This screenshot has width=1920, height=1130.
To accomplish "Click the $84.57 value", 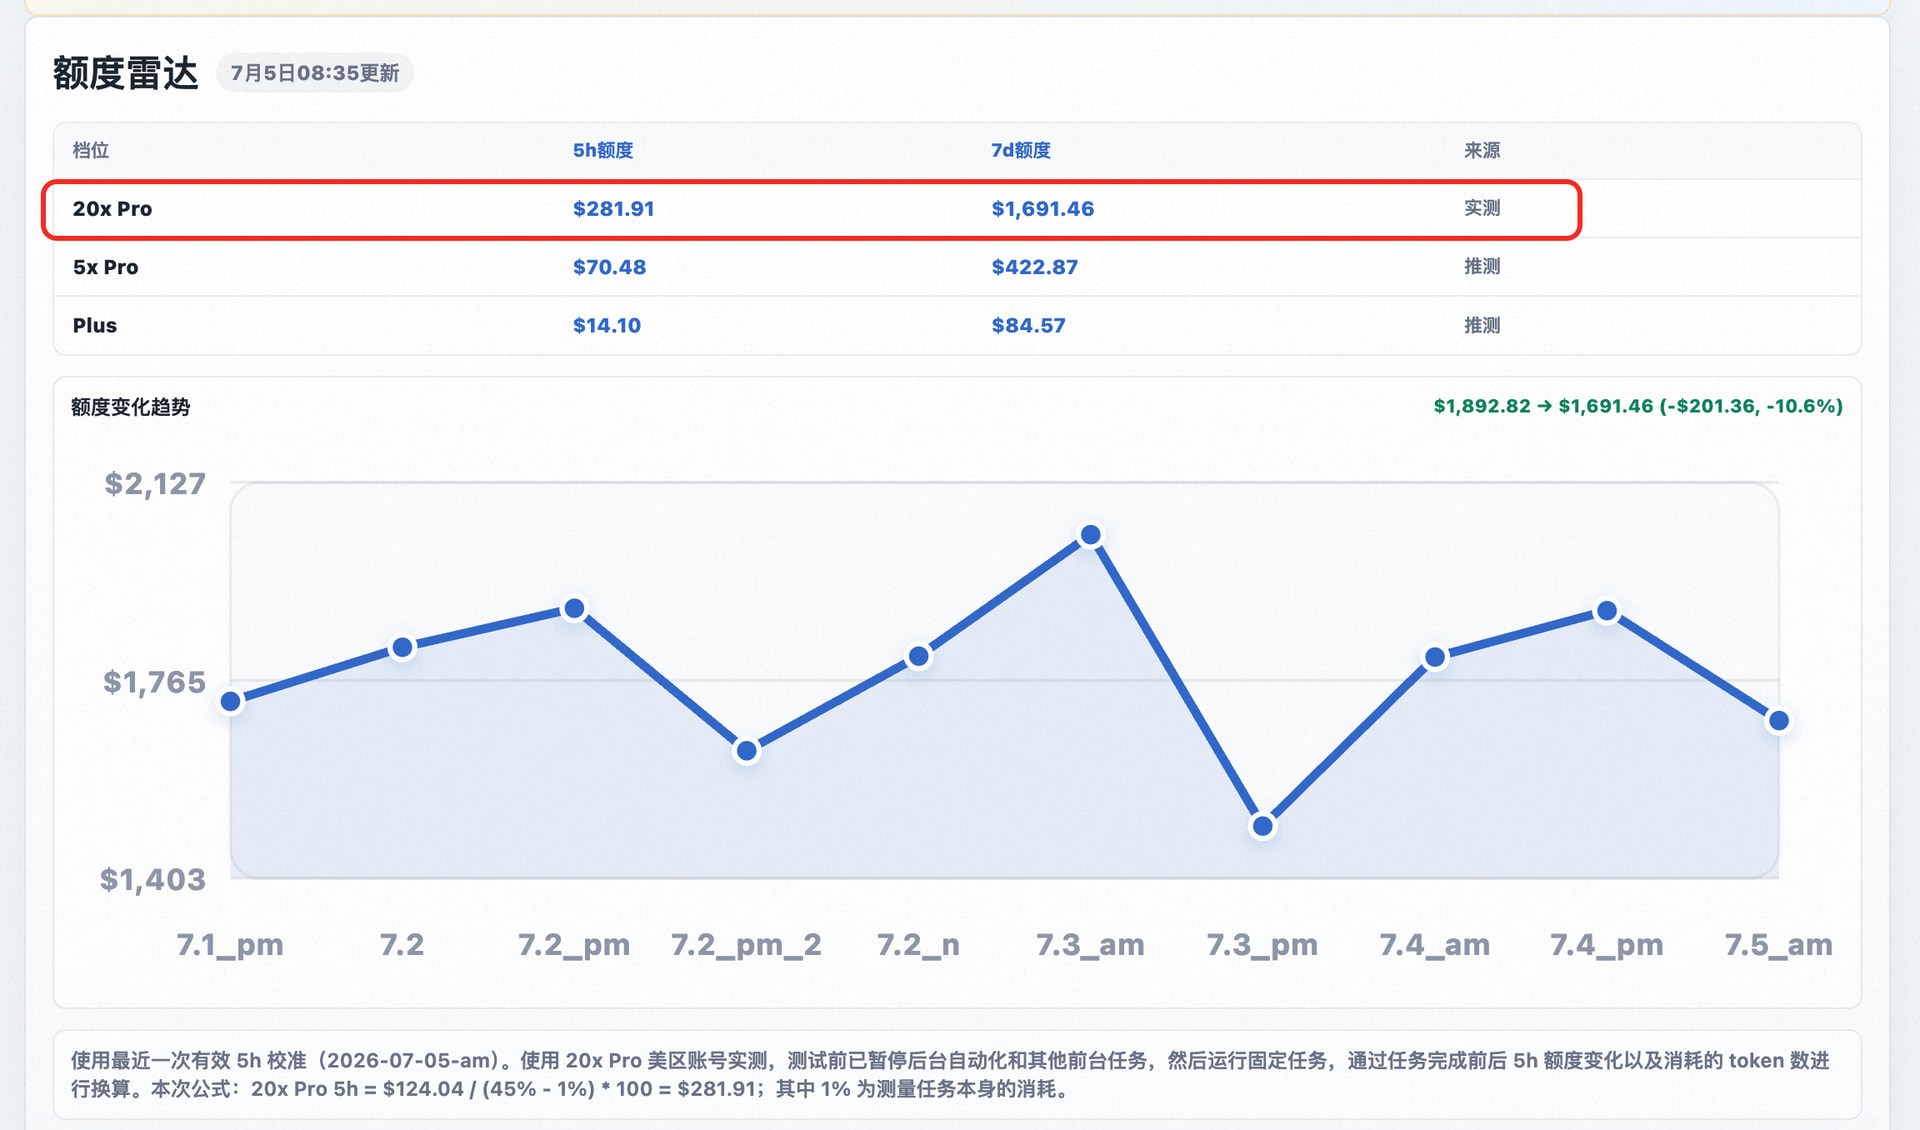I will 1028,325.
